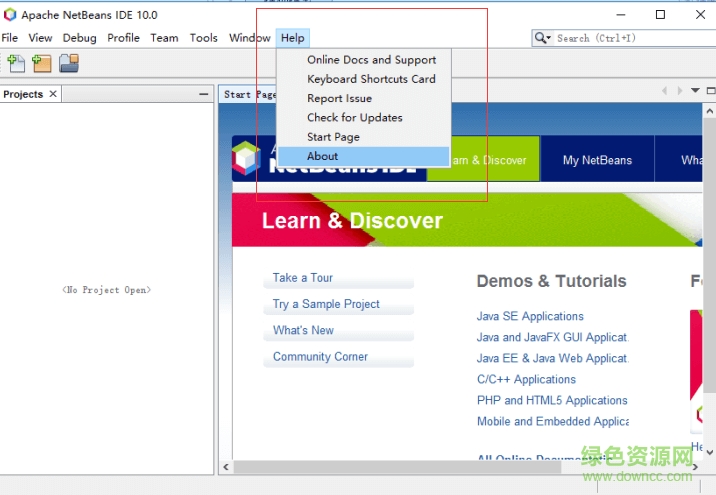Image resolution: width=716 pixels, height=495 pixels.
Task: Choose Online Docs and Support
Action: [363, 60]
